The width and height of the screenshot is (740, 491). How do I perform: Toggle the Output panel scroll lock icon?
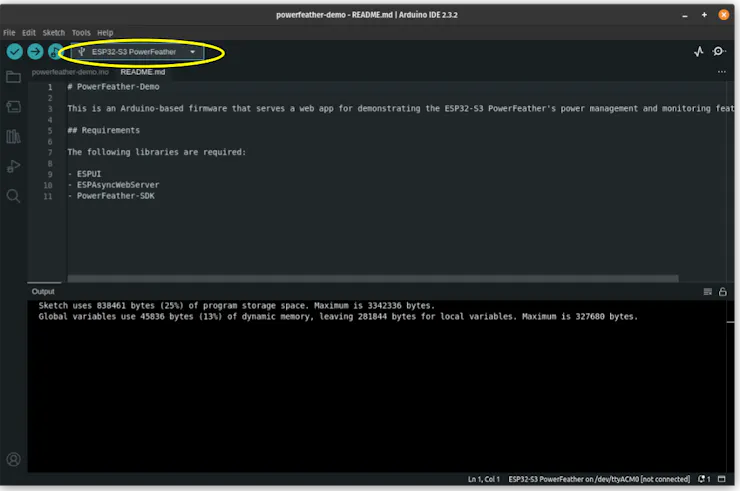point(723,292)
